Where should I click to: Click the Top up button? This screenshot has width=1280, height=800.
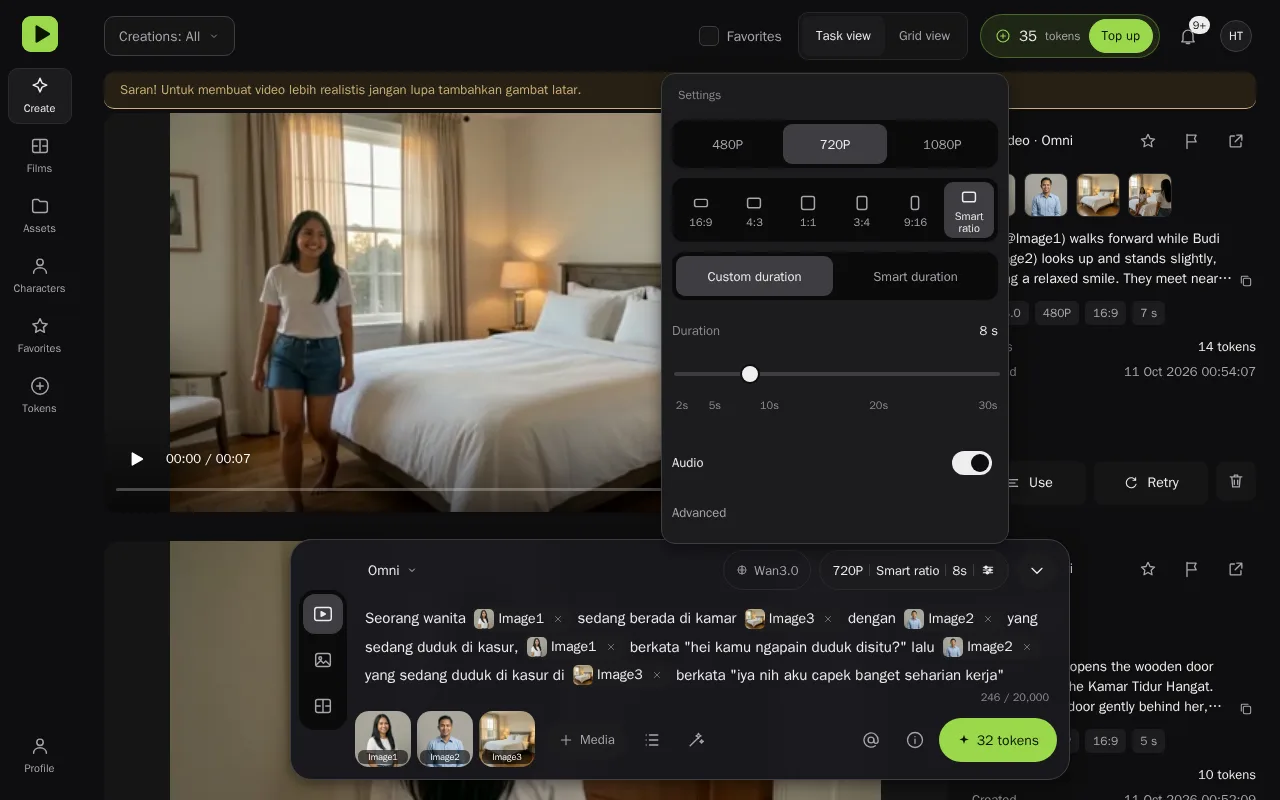(x=1120, y=36)
